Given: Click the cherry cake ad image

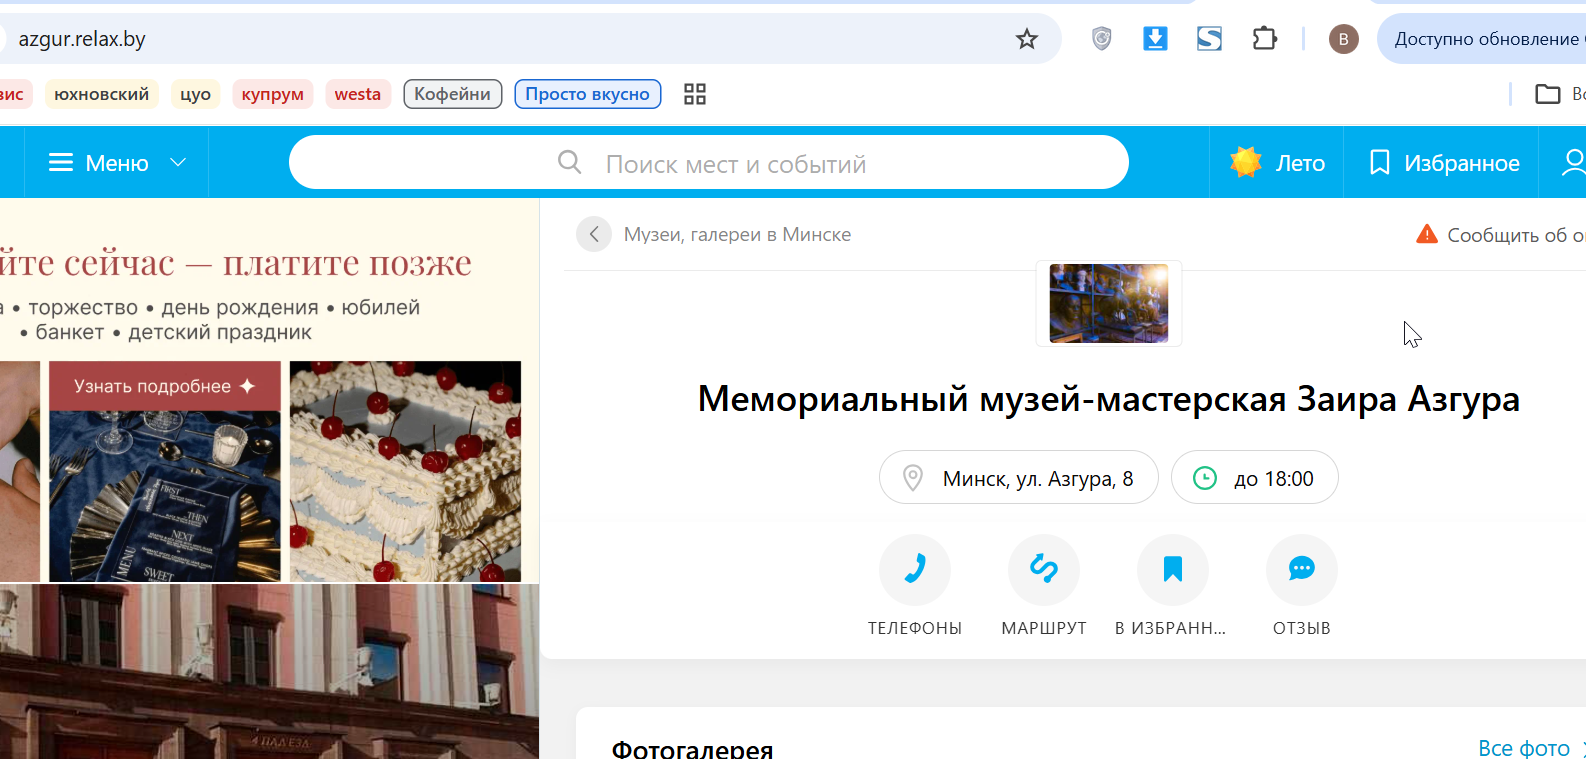Looking at the screenshot, I should pyautogui.click(x=405, y=472).
